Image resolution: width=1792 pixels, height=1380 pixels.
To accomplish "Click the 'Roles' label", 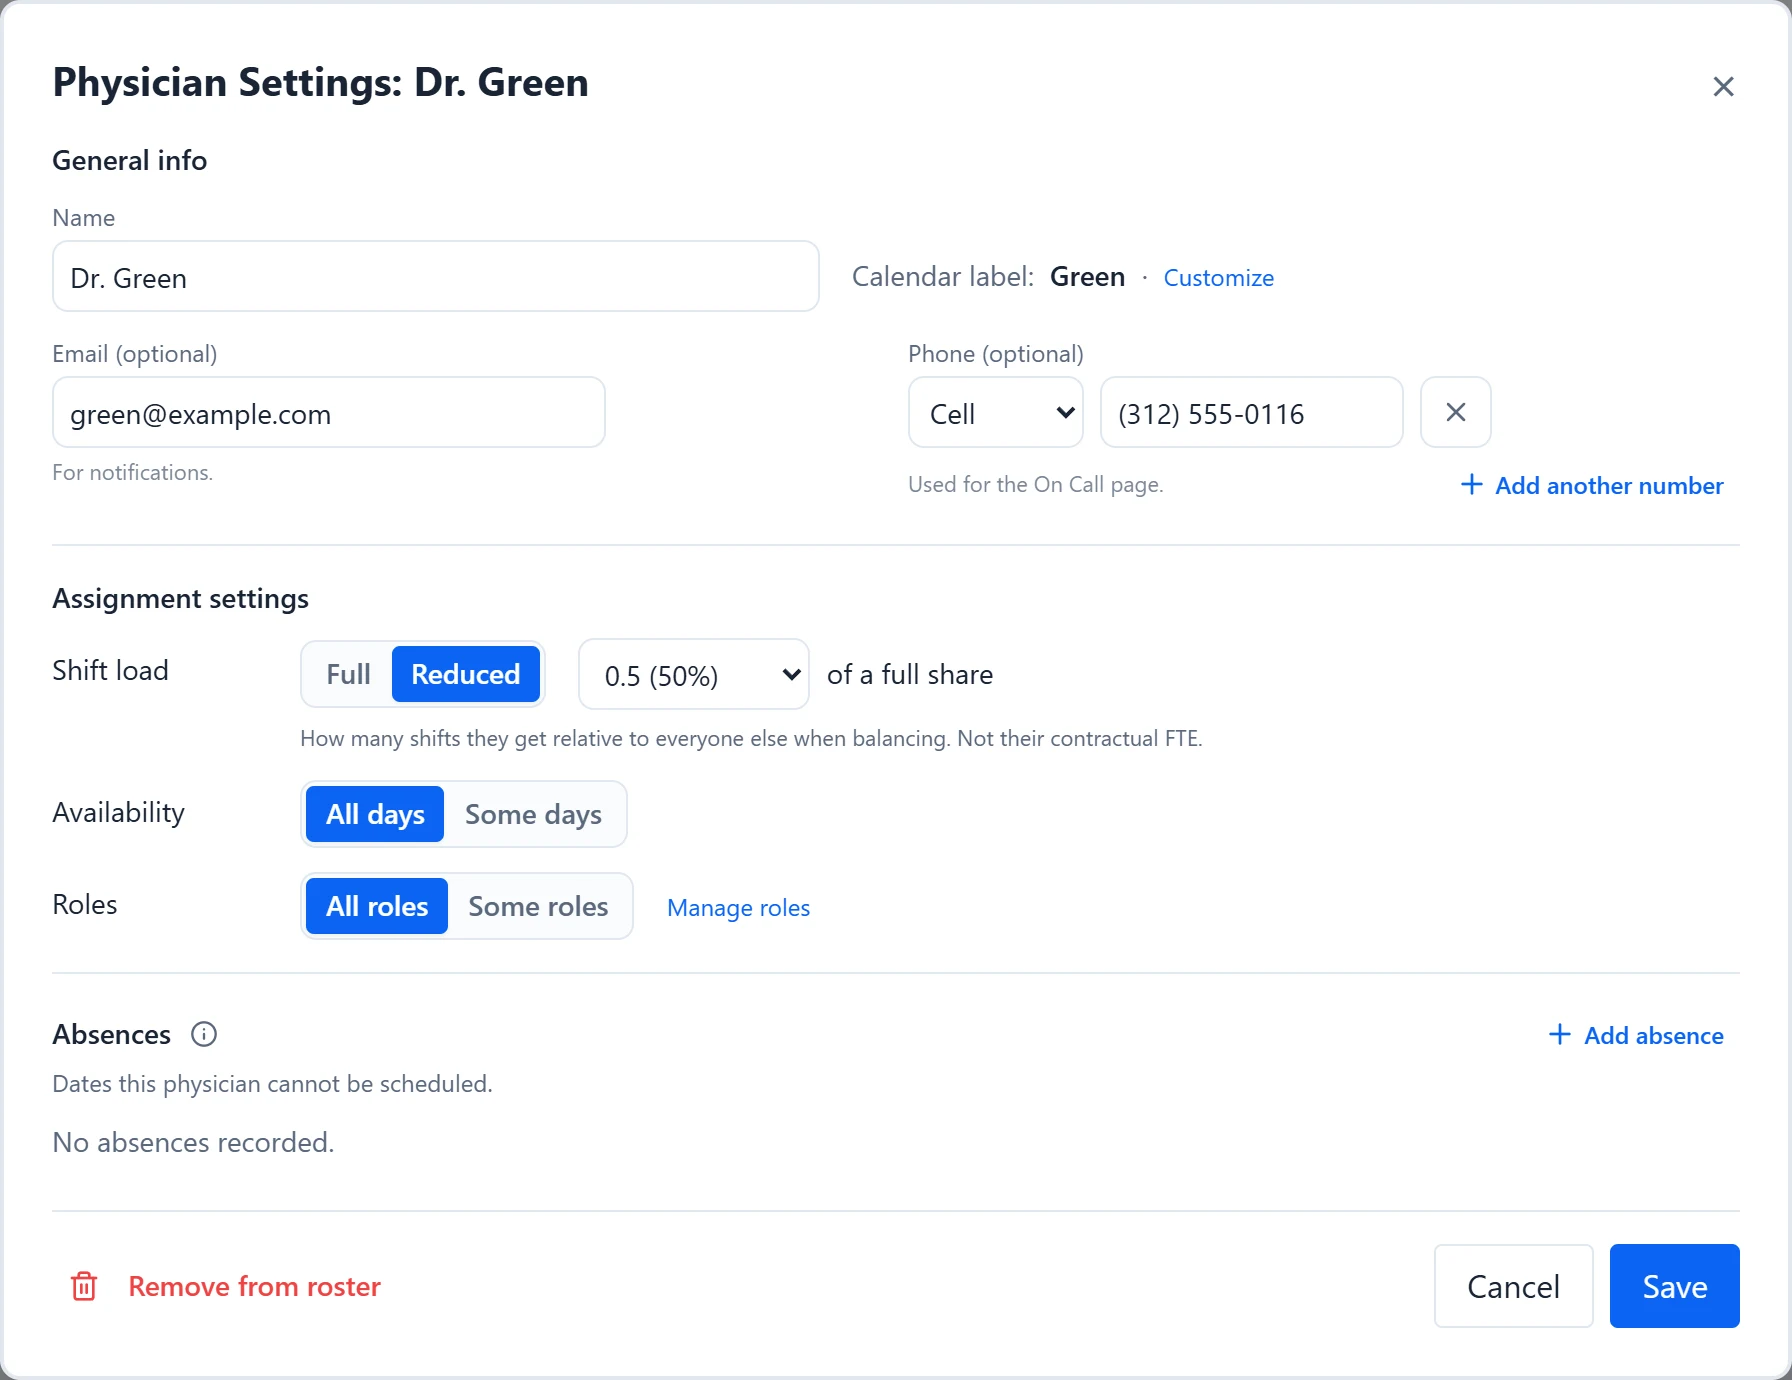I will coord(85,904).
